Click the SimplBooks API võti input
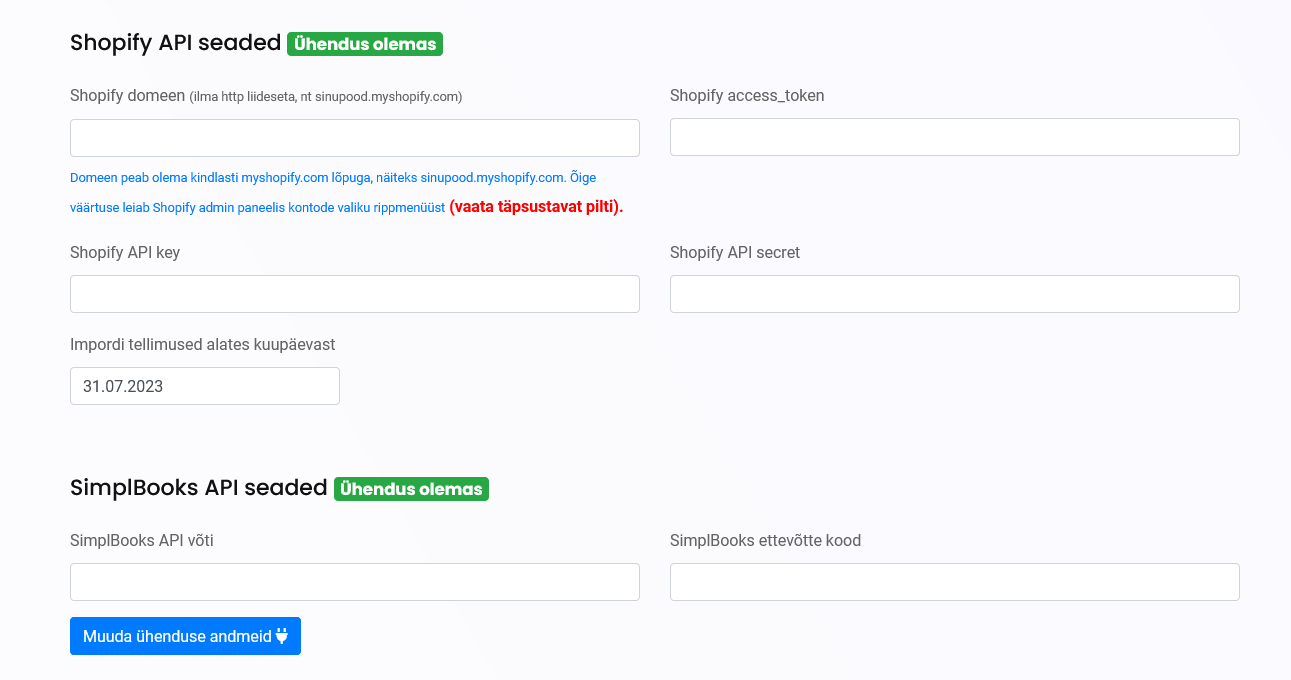1291x680 pixels. [x=354, y=582]
